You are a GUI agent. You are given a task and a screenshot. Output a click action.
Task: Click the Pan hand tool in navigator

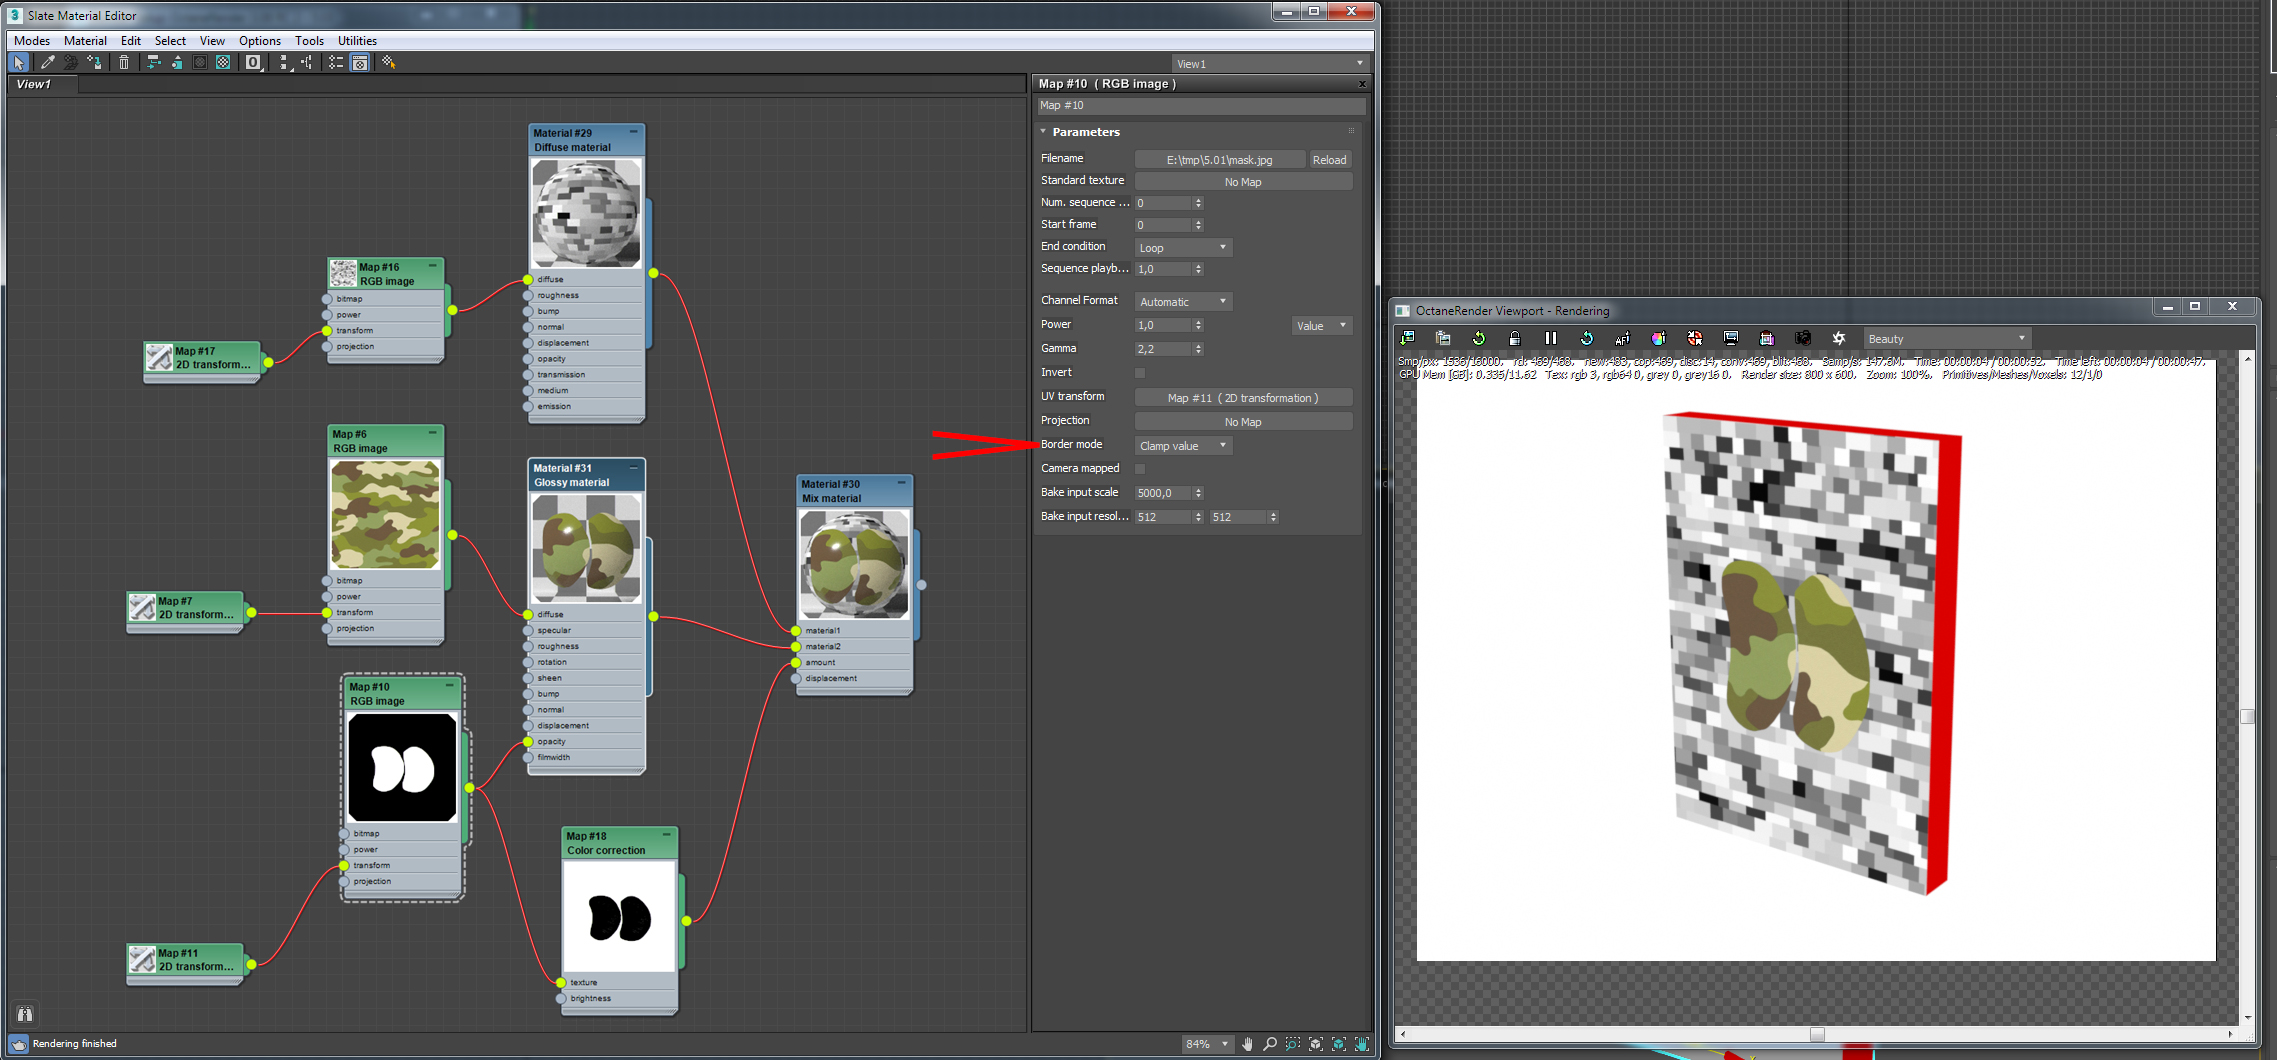click(x=1247, y=1044)
